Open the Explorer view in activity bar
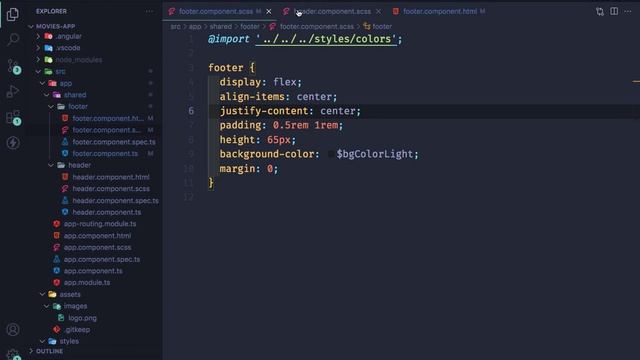This screenshot has width=640, height=360. tap(13, 14)
